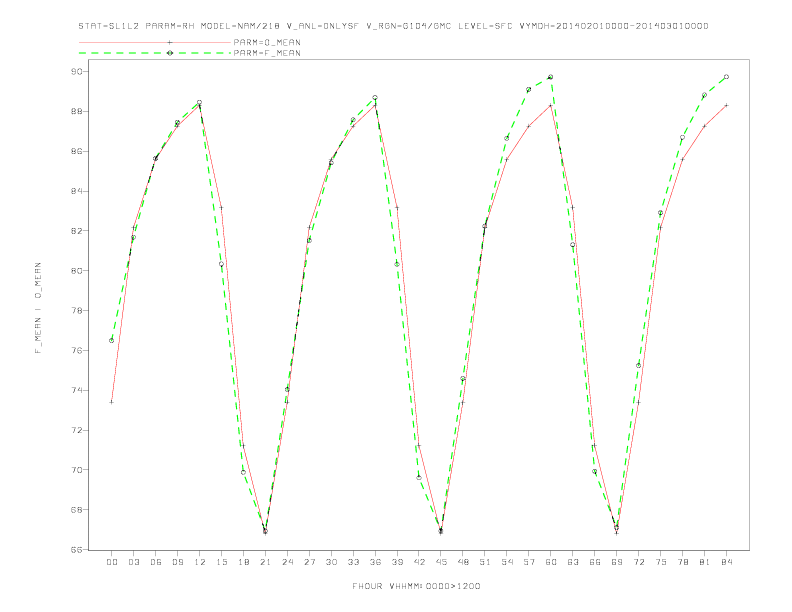This screenshot has height=612, width=792.
Task: Click x-axis tick label 39
Action: (397, 562)
